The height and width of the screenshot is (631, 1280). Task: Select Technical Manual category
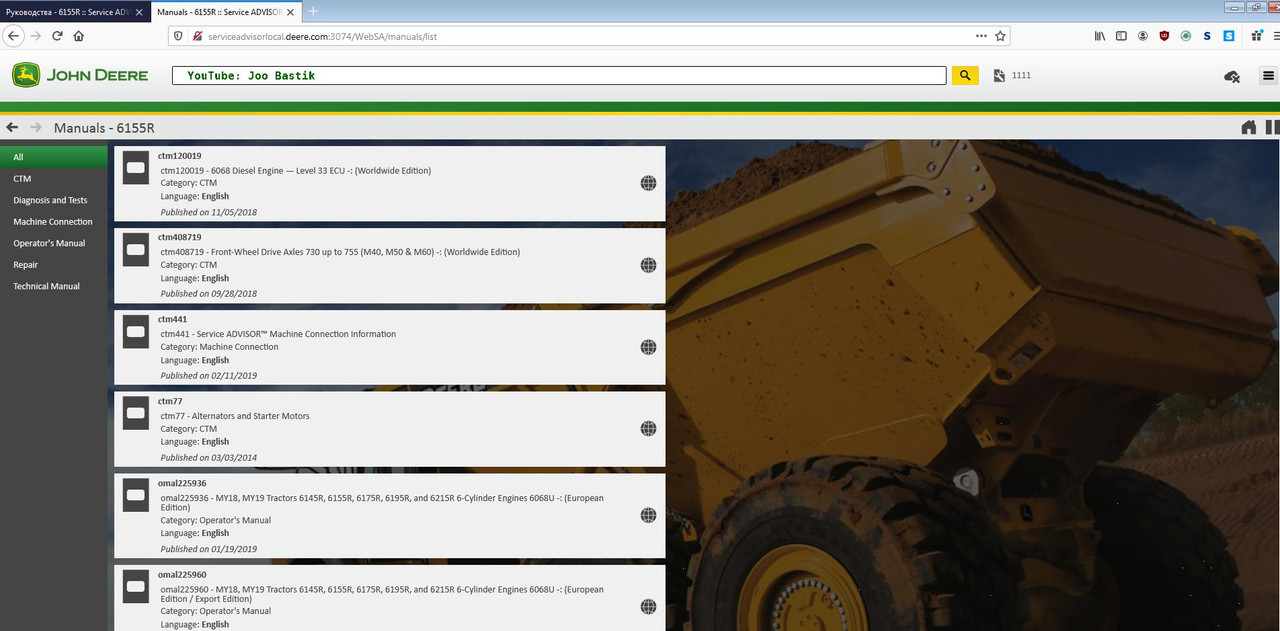[x=54, y=286]
